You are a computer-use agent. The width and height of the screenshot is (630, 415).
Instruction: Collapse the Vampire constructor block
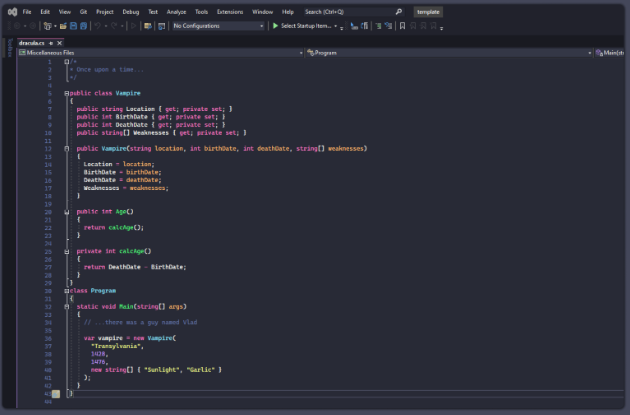pyautogui.click(x=66, y=148)
